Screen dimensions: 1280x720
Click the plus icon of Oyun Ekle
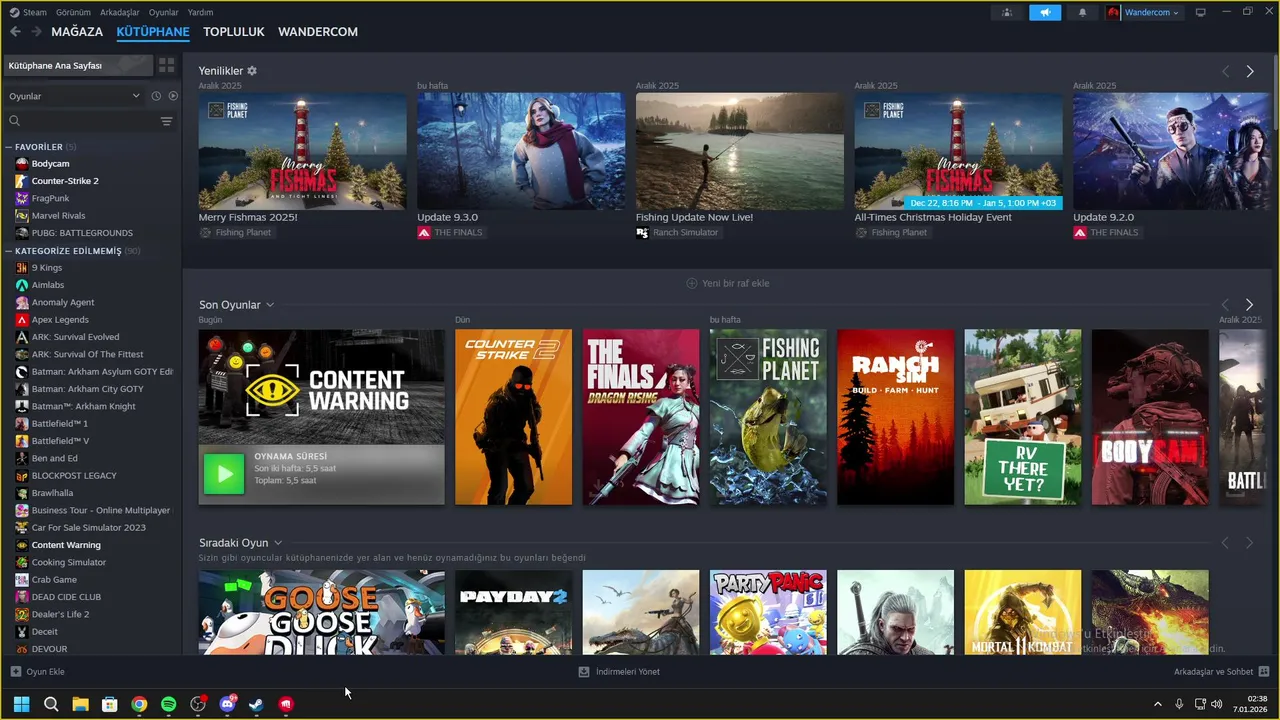pyautogui.click(x=15, y=672)
